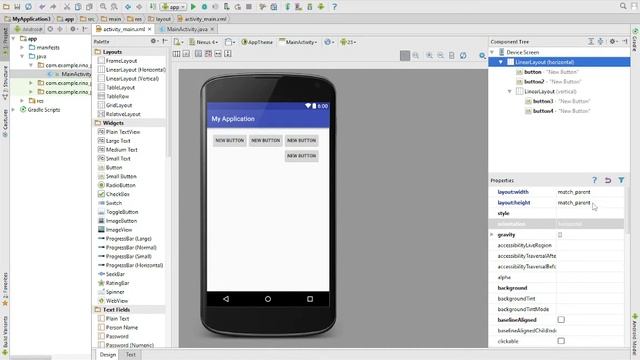640x360 pixels.
Task: Click the Properties filter funnel icon
Action: (621, 180)
